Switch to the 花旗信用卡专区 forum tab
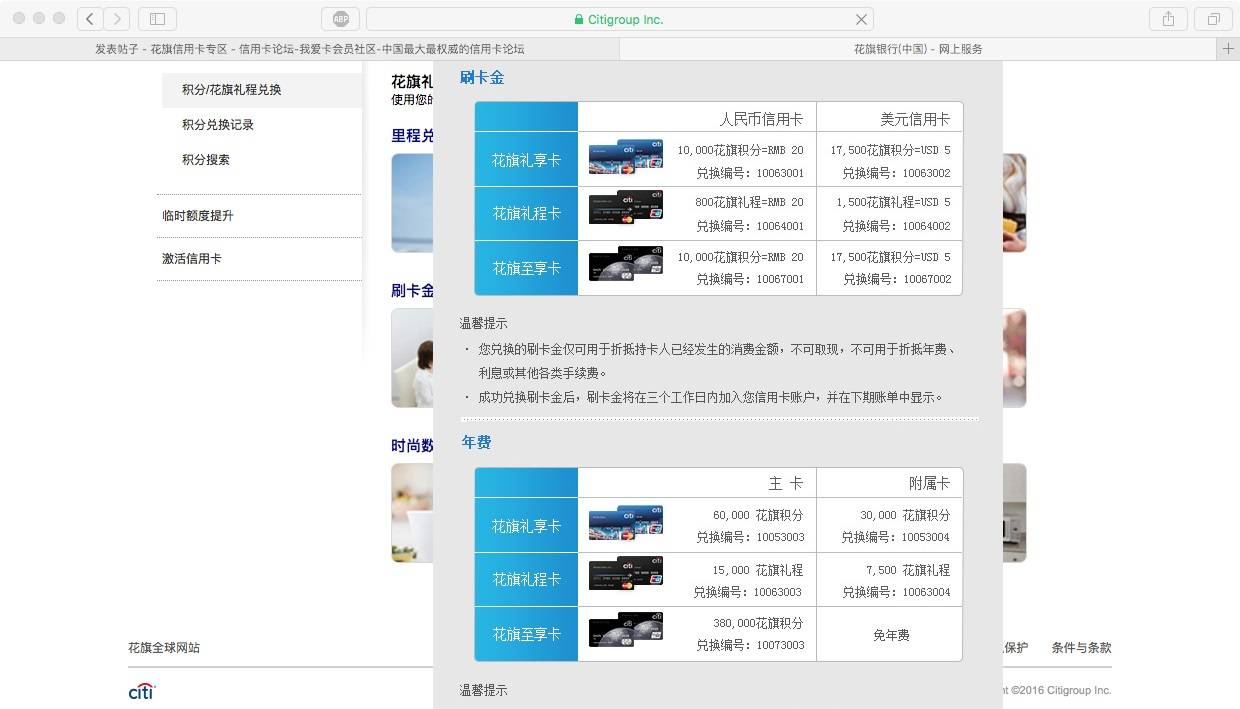The height and width of the screenshot is (709, 1240). [x=310, y=48]
